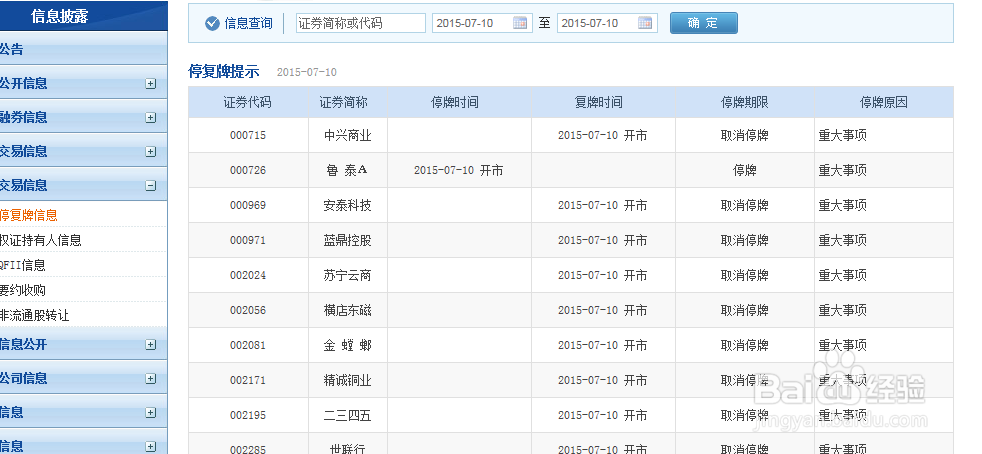Open the start date calendar picker icon
Viewport: 982px width, 454px height.
(520, 23)
